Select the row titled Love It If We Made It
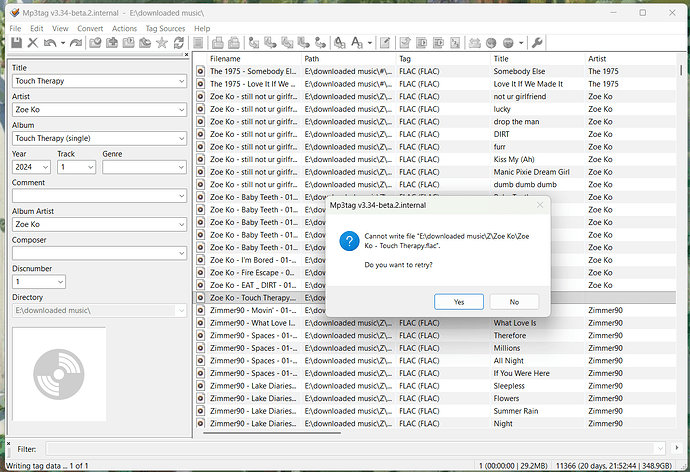Viewport: 690px width, 472px height. pos(434,84)
